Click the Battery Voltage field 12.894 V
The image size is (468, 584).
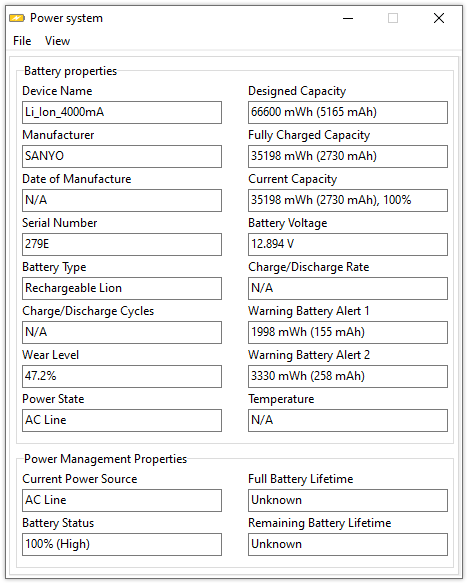point(348,244)
